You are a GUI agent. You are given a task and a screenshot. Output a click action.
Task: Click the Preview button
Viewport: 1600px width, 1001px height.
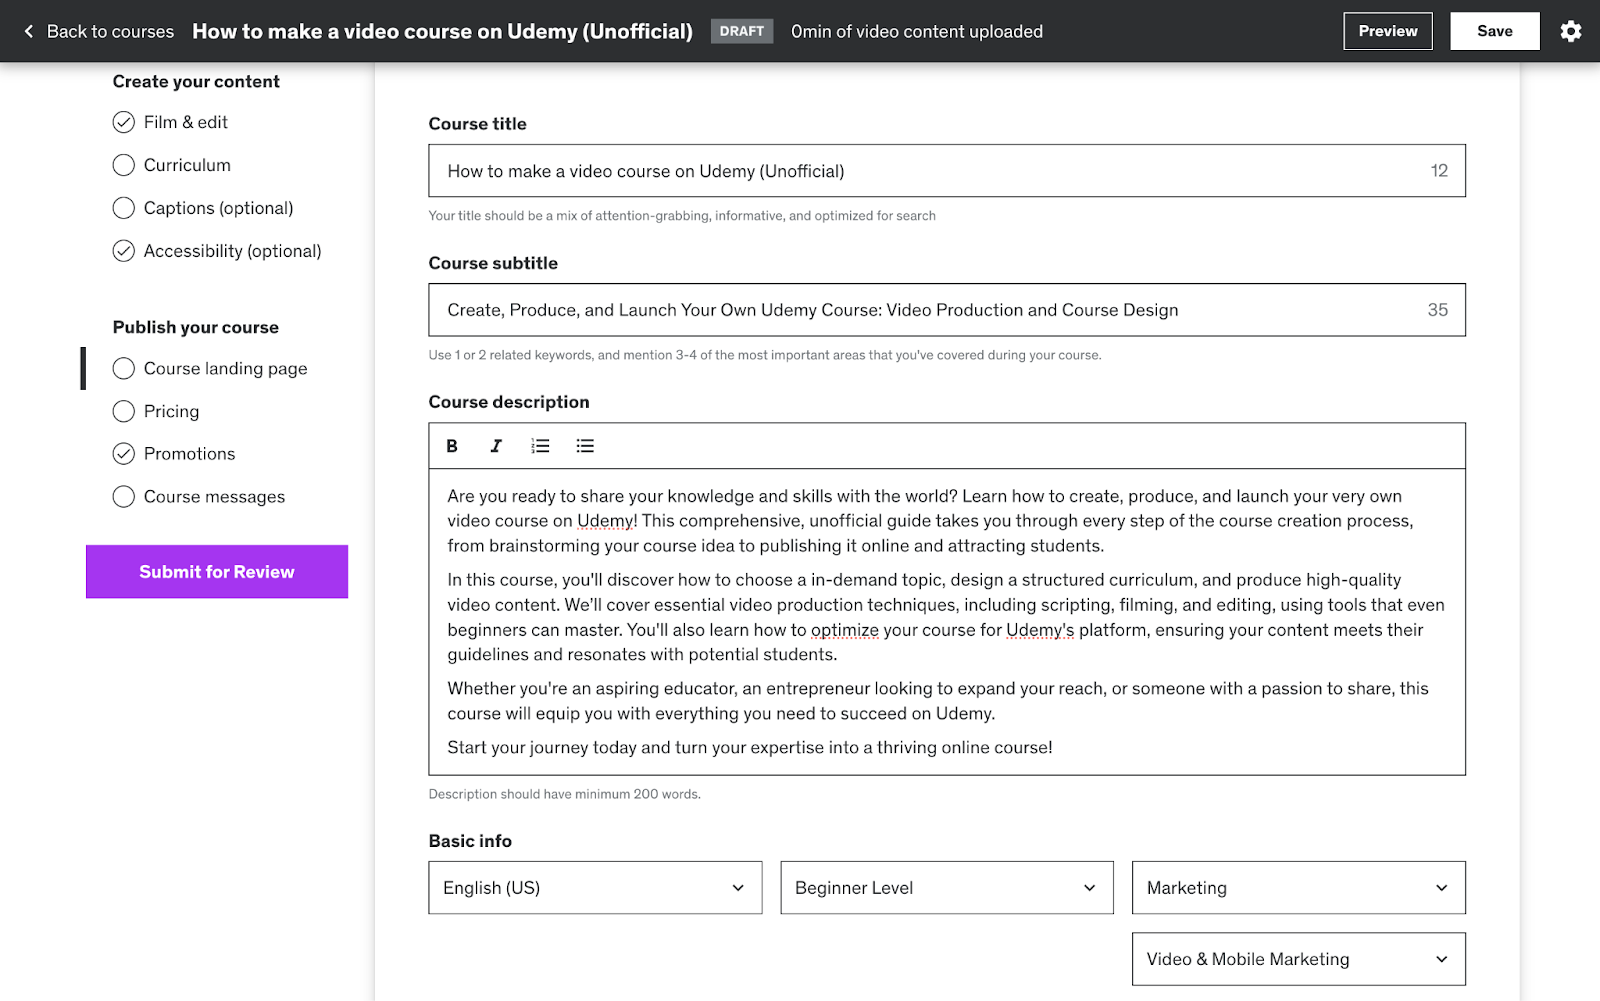[x=1387, y=31]
